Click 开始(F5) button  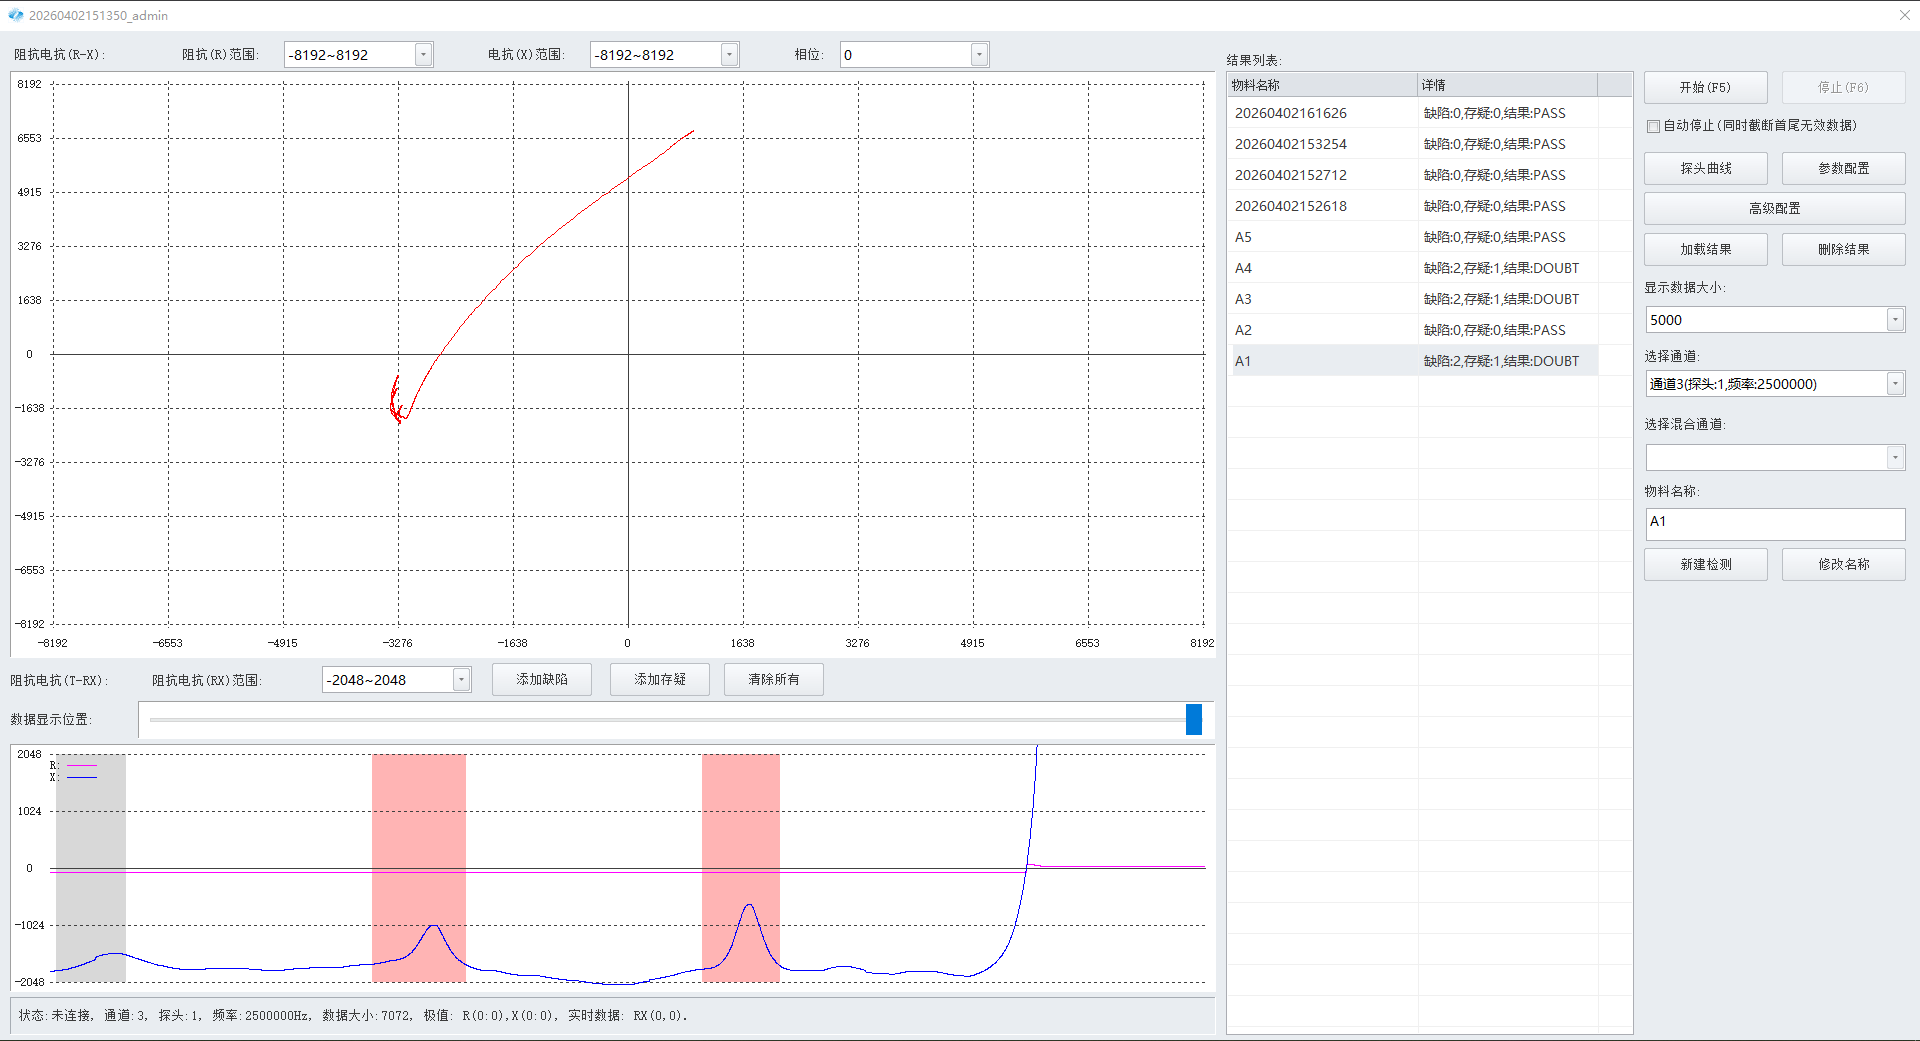[1705, 88]
